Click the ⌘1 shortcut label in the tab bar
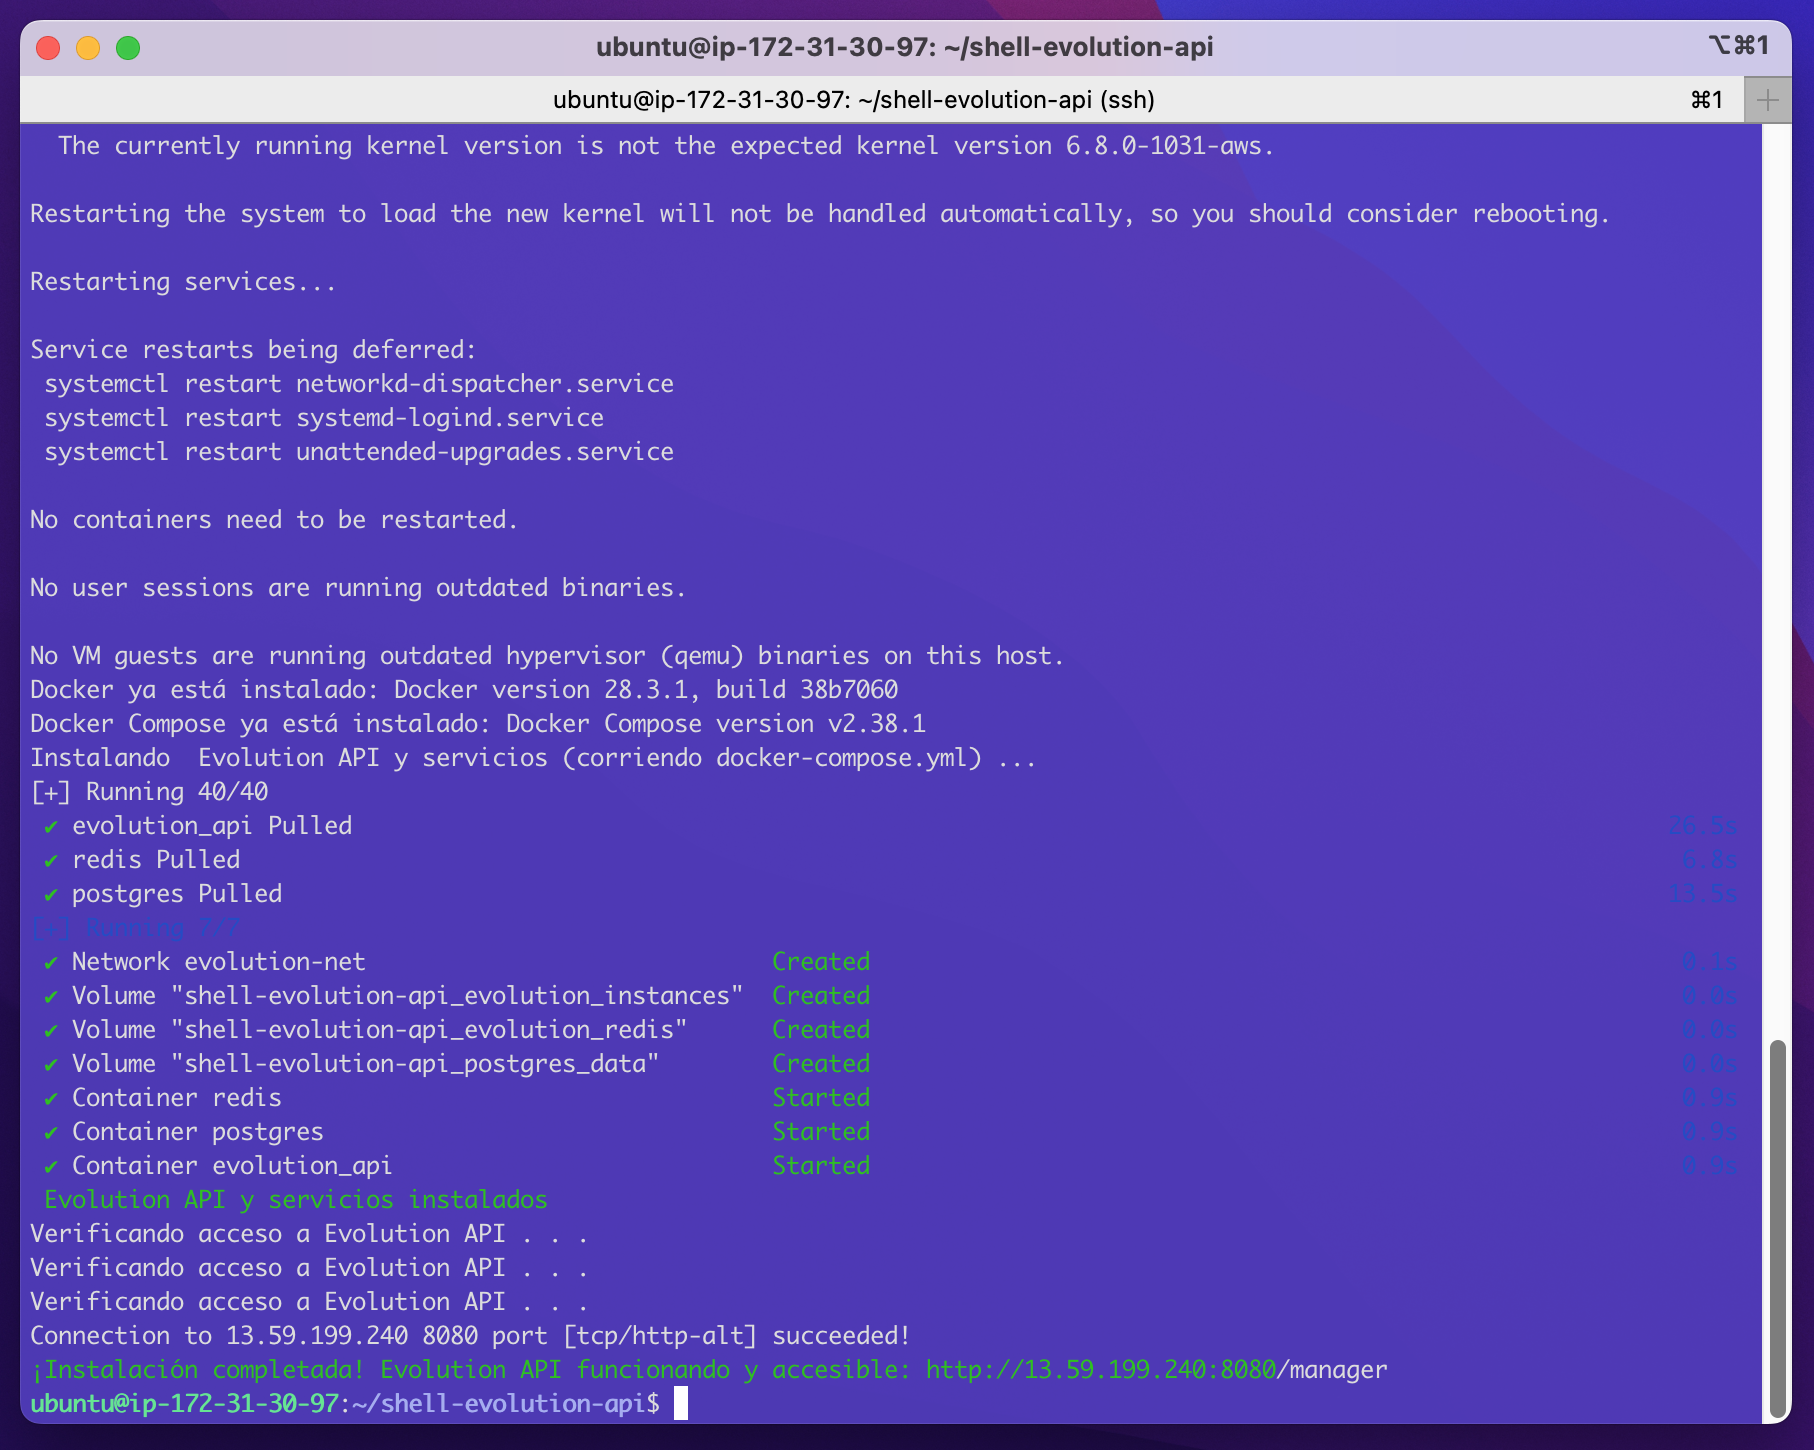Screen dimensions: 1814x1450 tap(1706, 100)
